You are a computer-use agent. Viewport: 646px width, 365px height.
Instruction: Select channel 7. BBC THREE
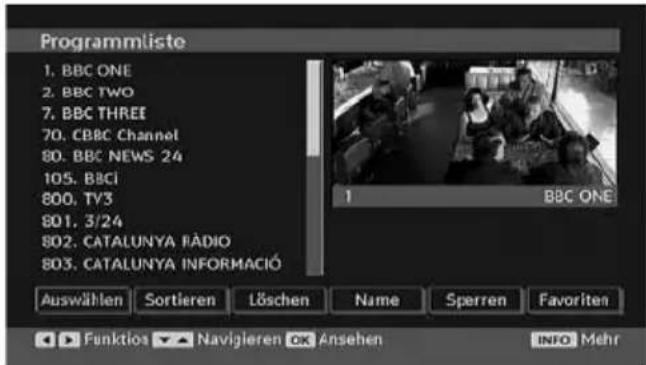(94, 114)
